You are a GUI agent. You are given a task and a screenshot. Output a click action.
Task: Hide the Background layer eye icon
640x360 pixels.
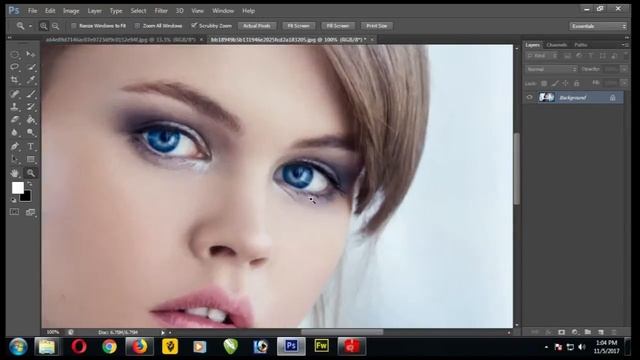pyautogui.click(x=529, y=98)
